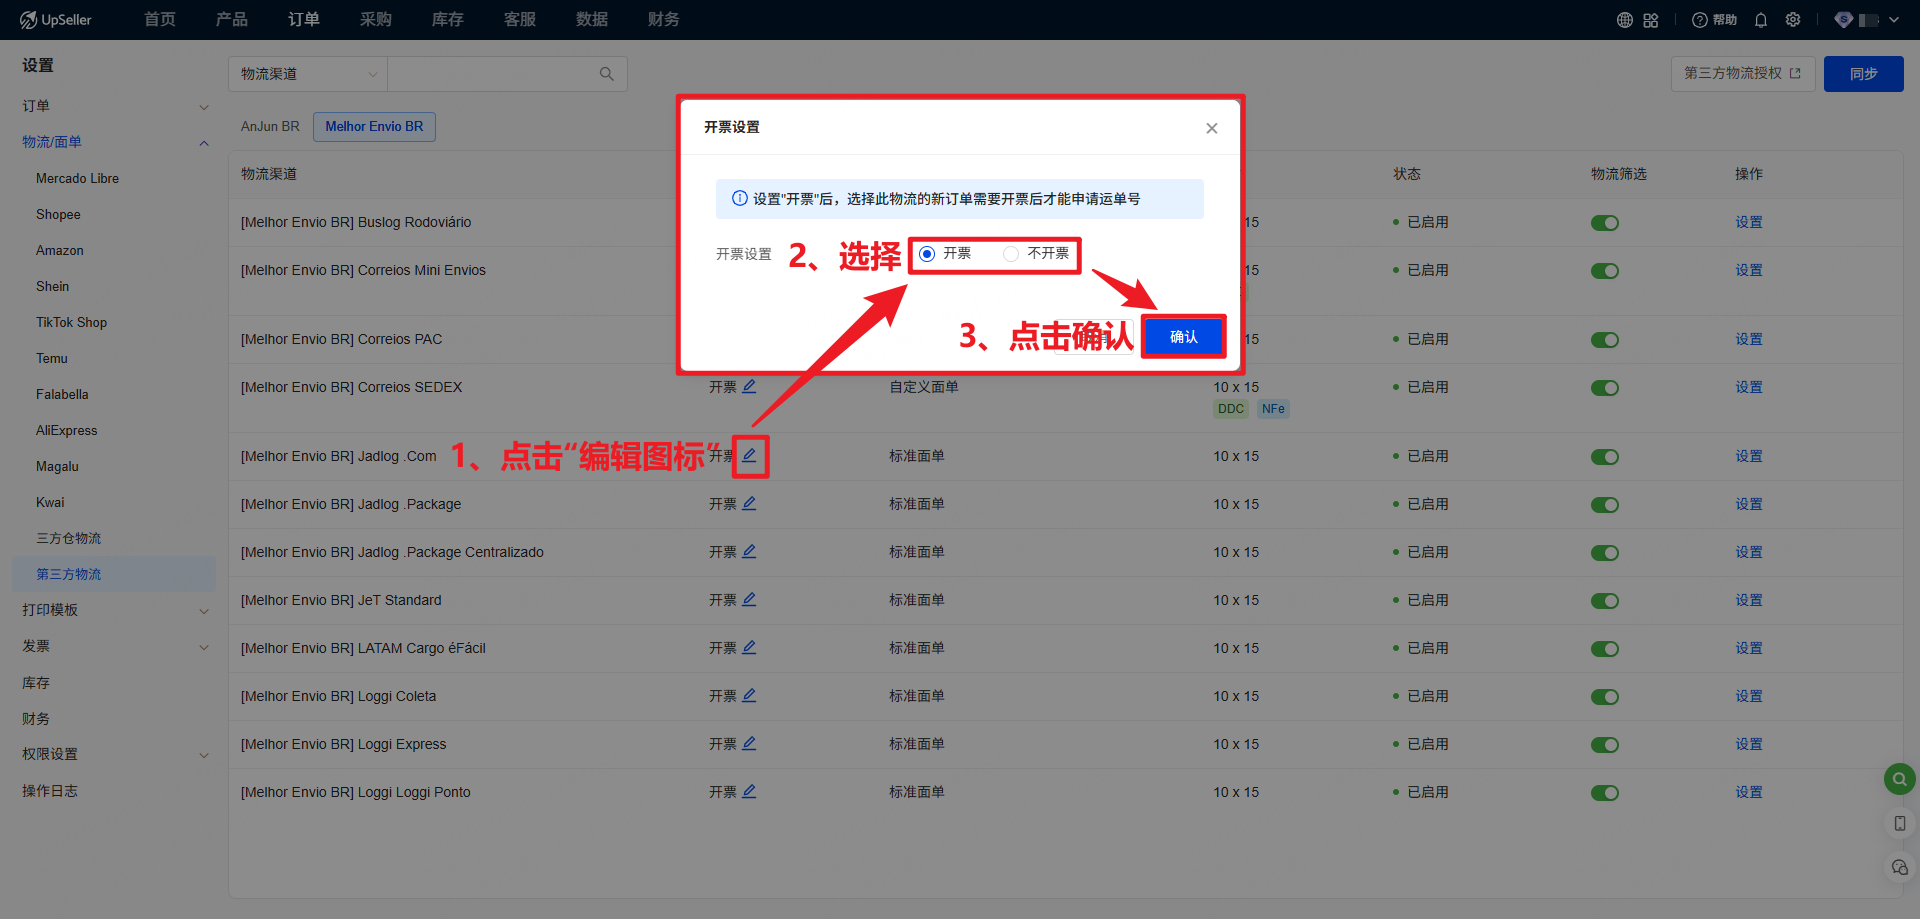Click edit pencil for Loggi Coleta row

pos(749,696)
